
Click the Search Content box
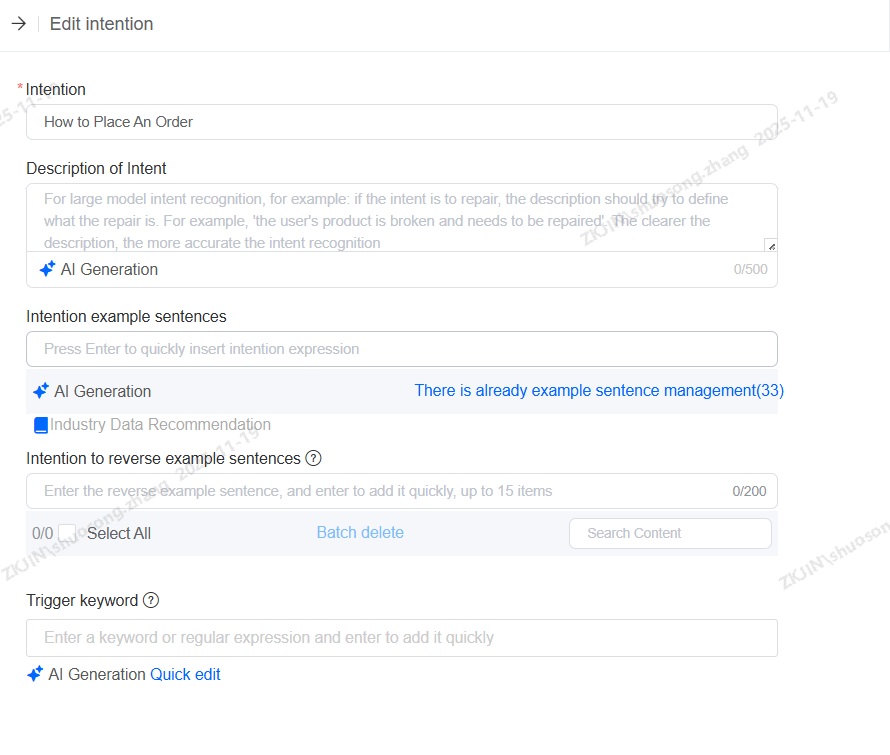[x=670, y=533]
